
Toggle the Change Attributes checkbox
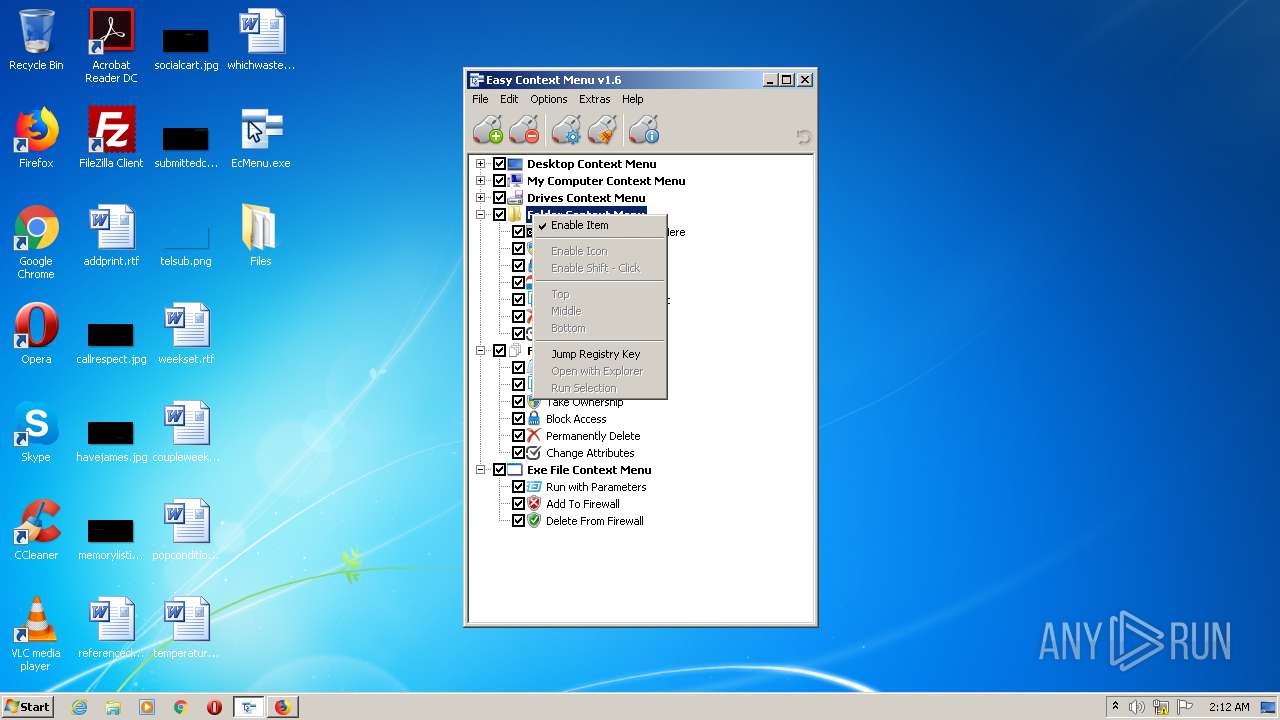[x=518, y=453]
